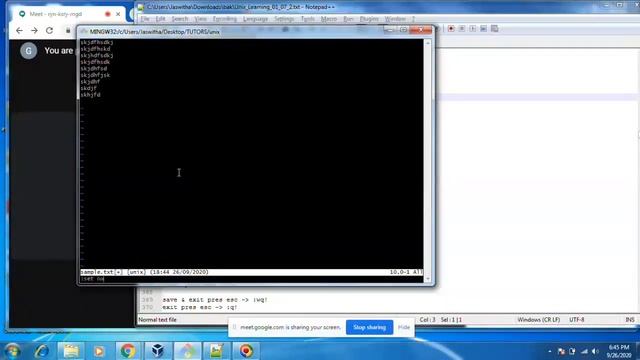Open the clock showing 6:45 PM
This screenshot has height=360, width=640.
pyautogui.click(x=619, y=351)
